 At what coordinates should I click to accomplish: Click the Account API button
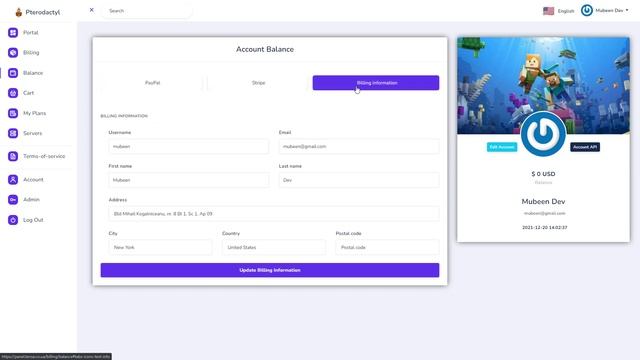[x=585, y=147]
